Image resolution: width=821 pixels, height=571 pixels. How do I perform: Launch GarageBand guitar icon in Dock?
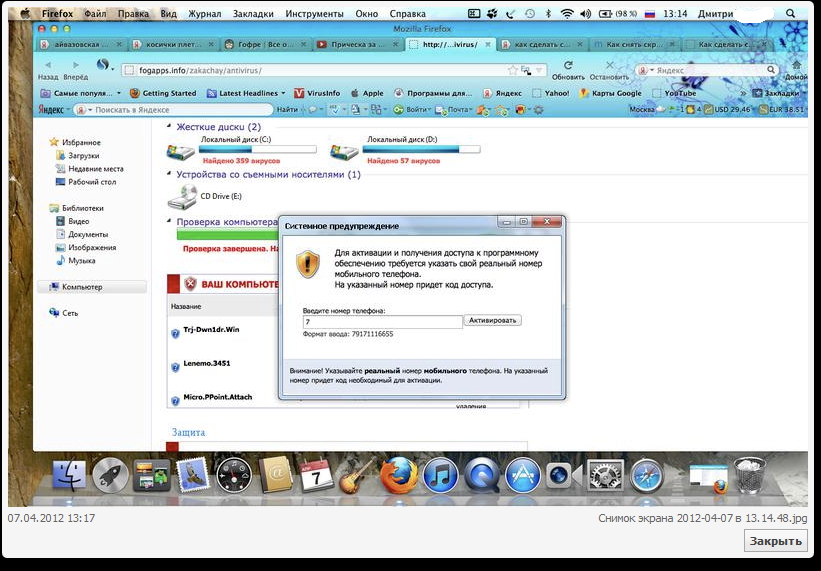pos(358,475)
